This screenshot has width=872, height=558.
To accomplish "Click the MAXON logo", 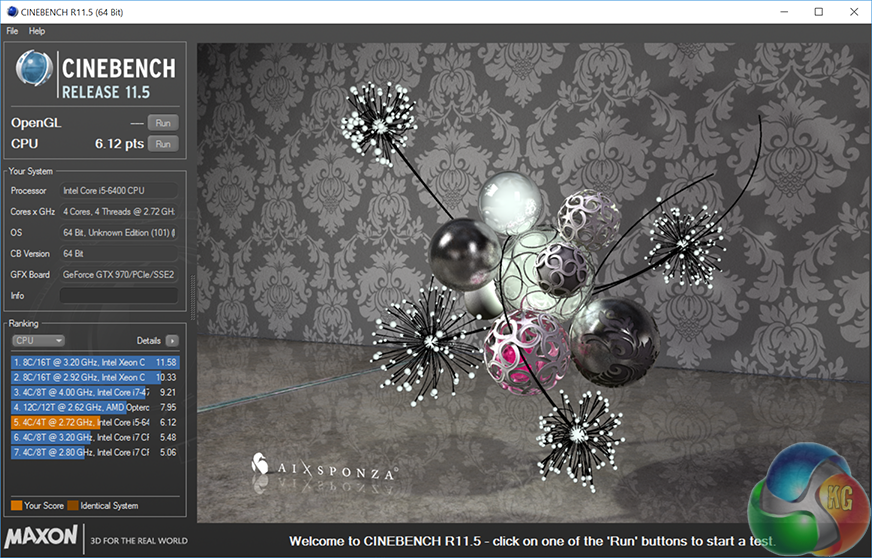I will click(42, 536).
